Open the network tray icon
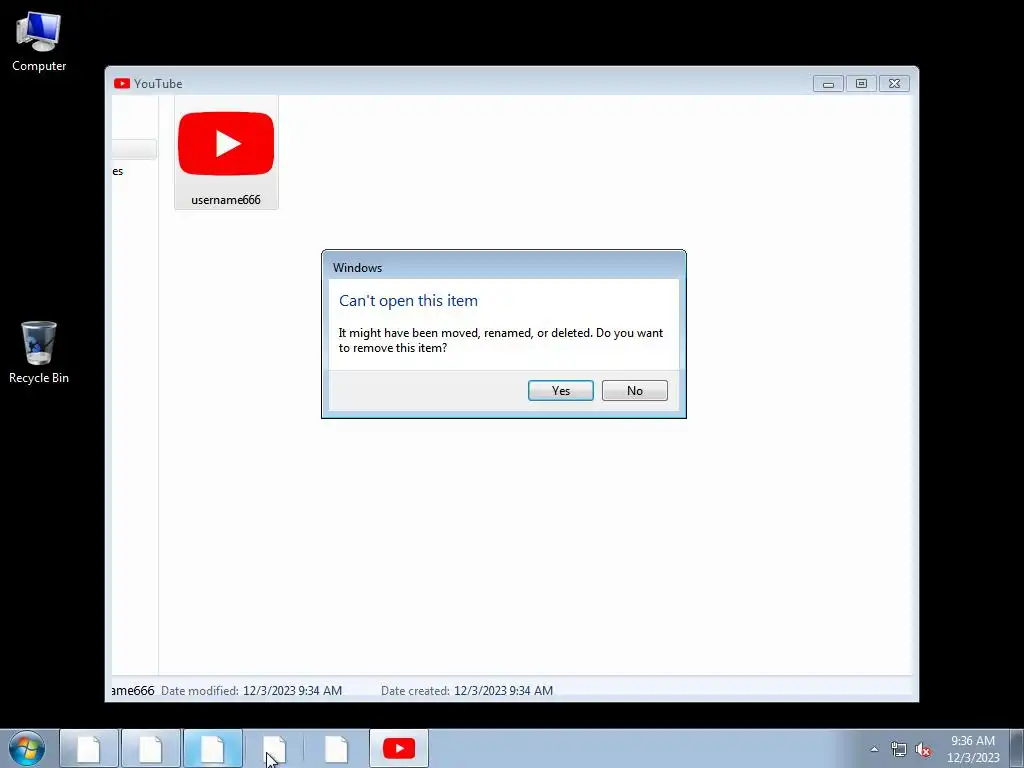The height and width of the screenshot is (768, 1024). coord(899,749)
